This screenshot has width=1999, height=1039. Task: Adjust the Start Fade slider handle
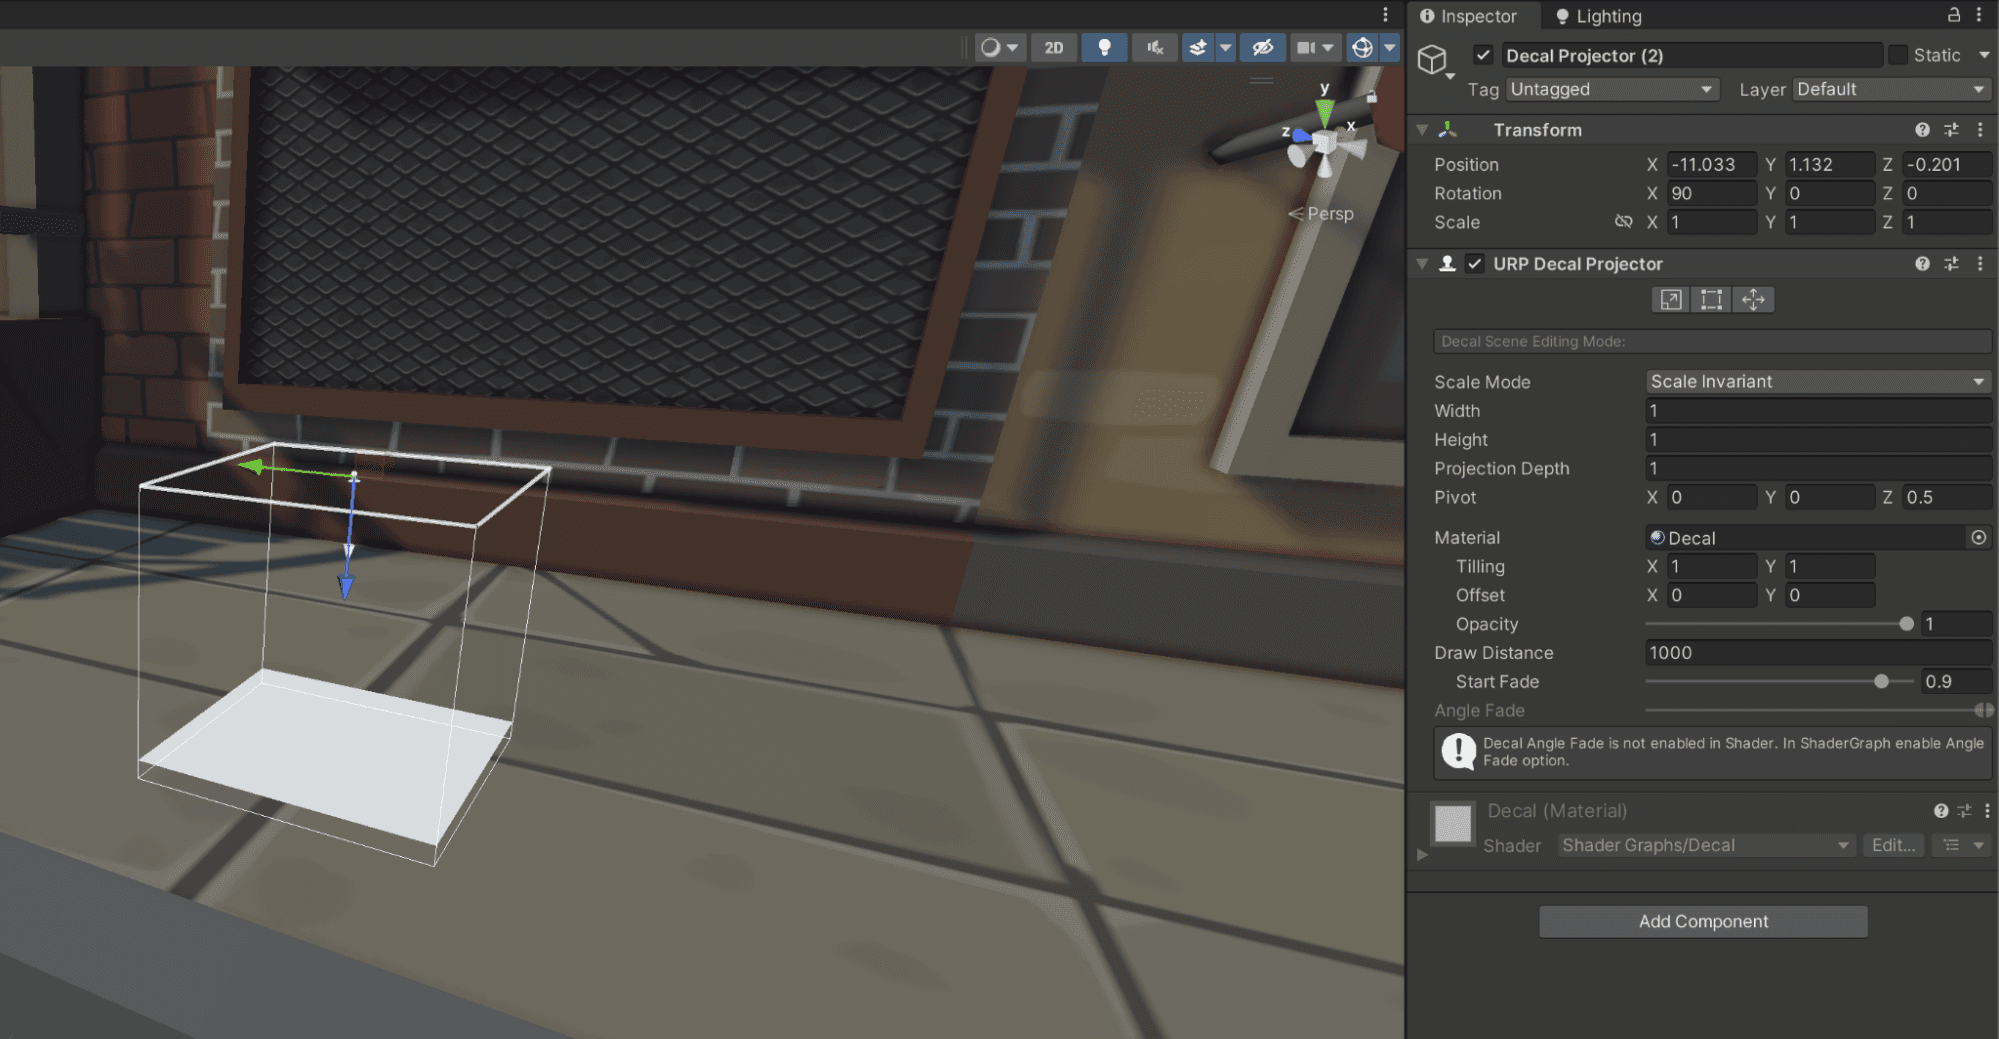pos(1881,681)
